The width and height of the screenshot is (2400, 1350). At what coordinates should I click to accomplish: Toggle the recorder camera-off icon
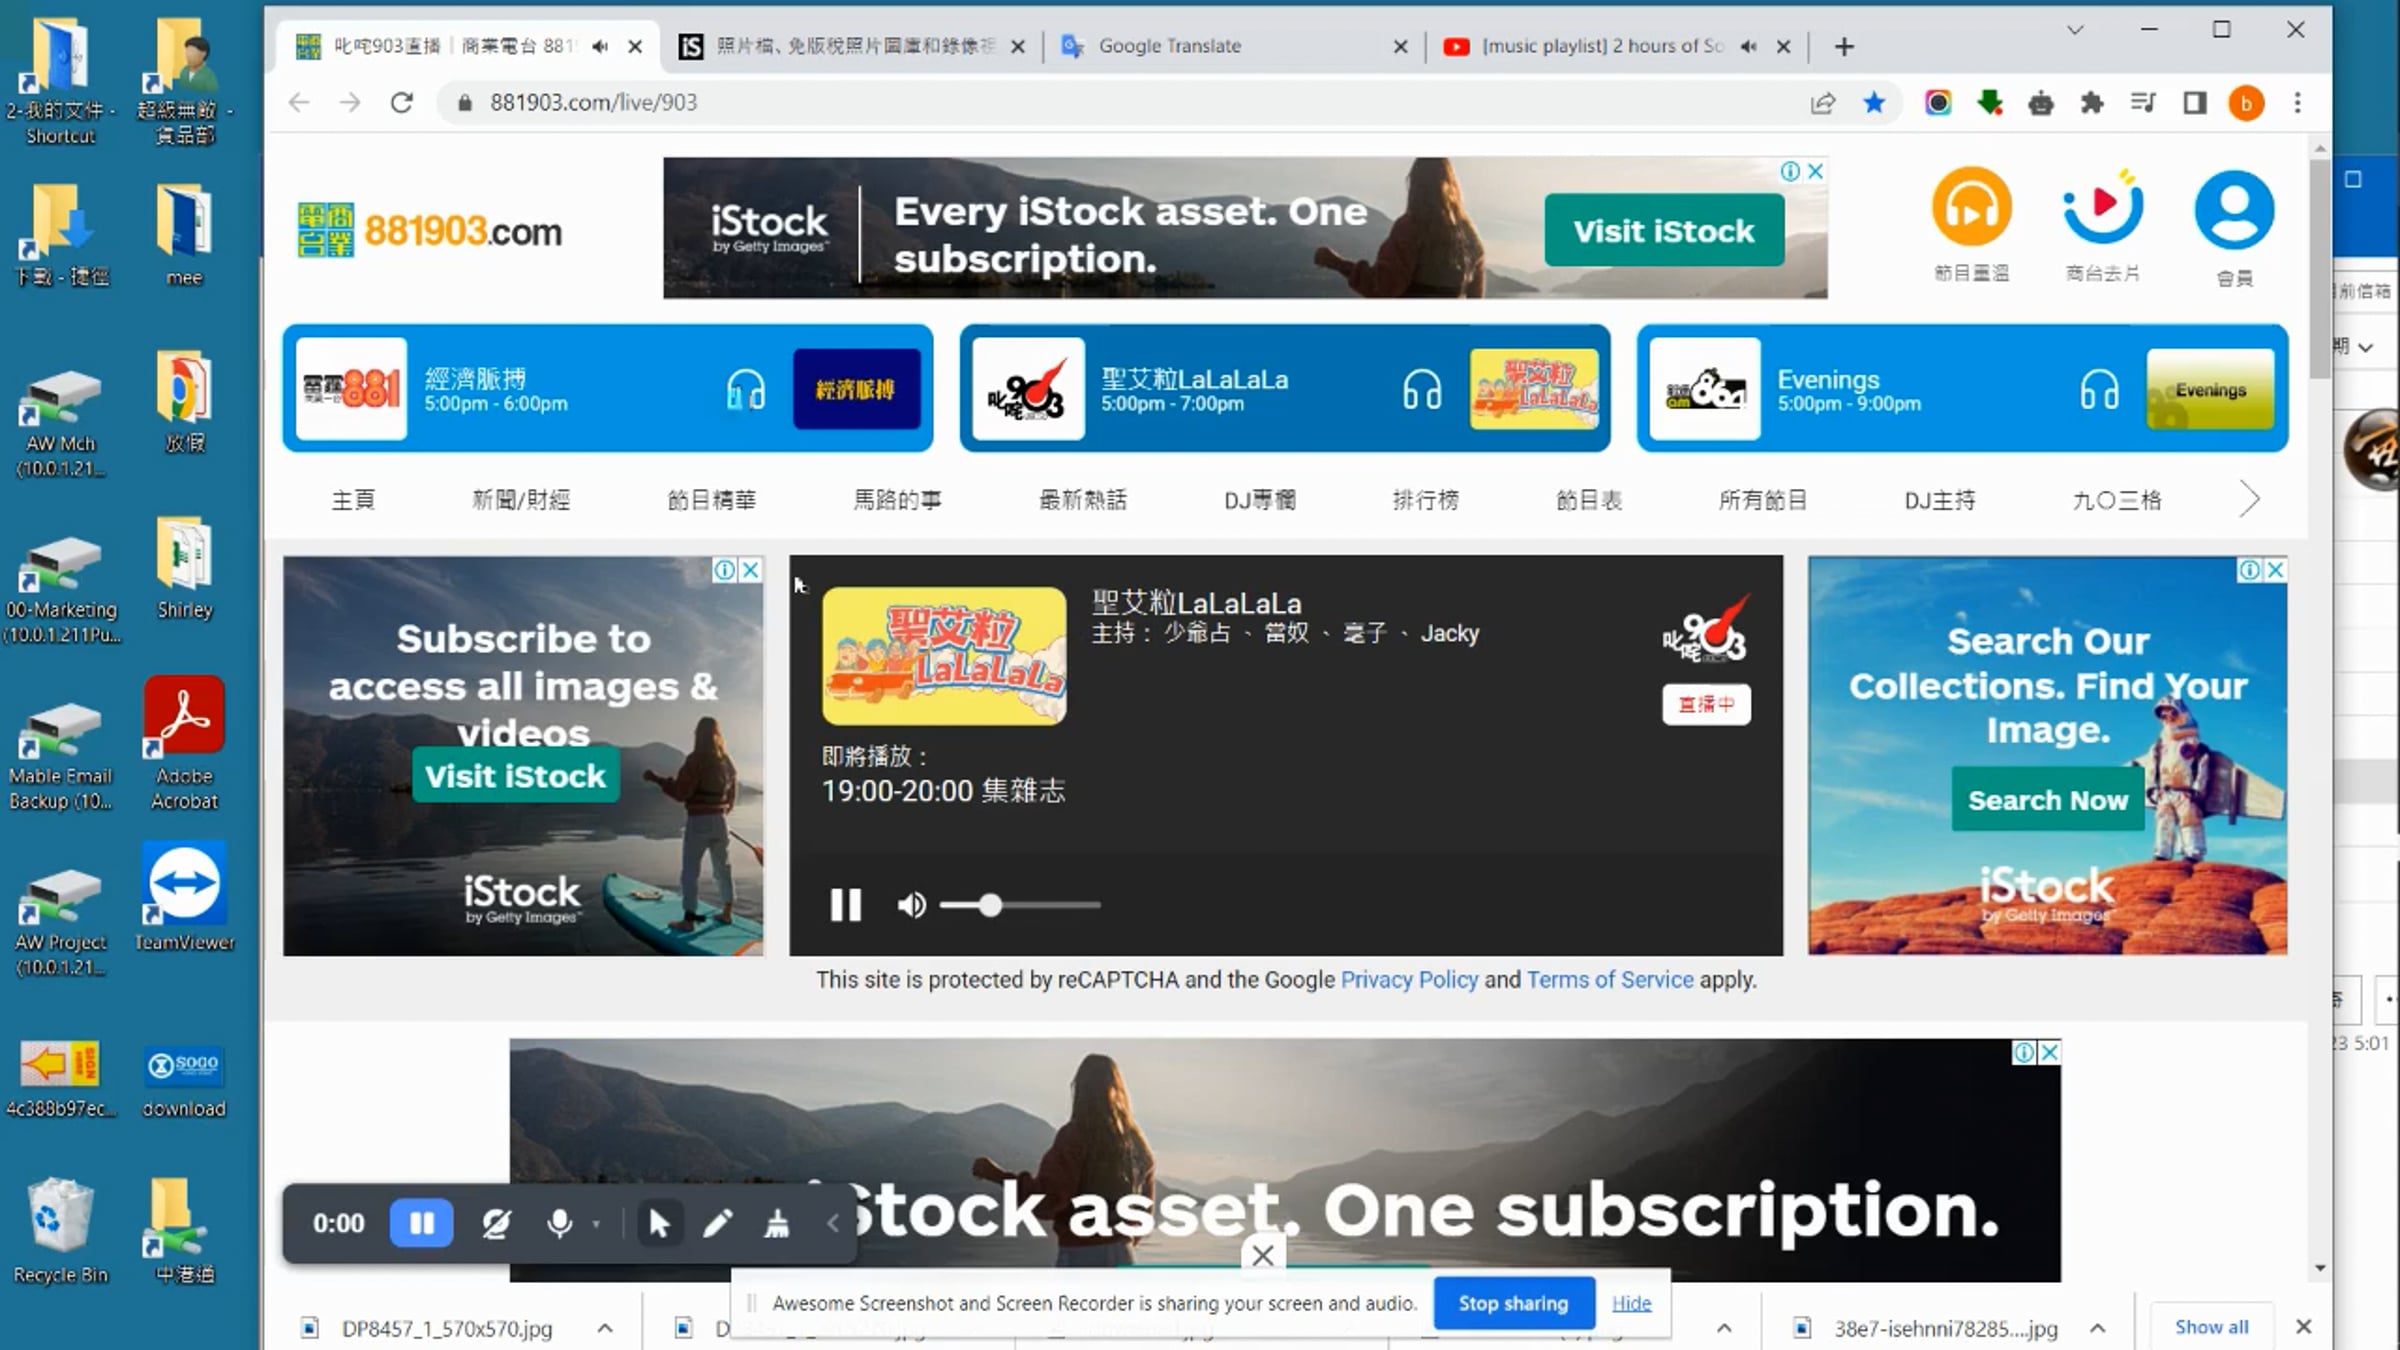point(496,1223)
